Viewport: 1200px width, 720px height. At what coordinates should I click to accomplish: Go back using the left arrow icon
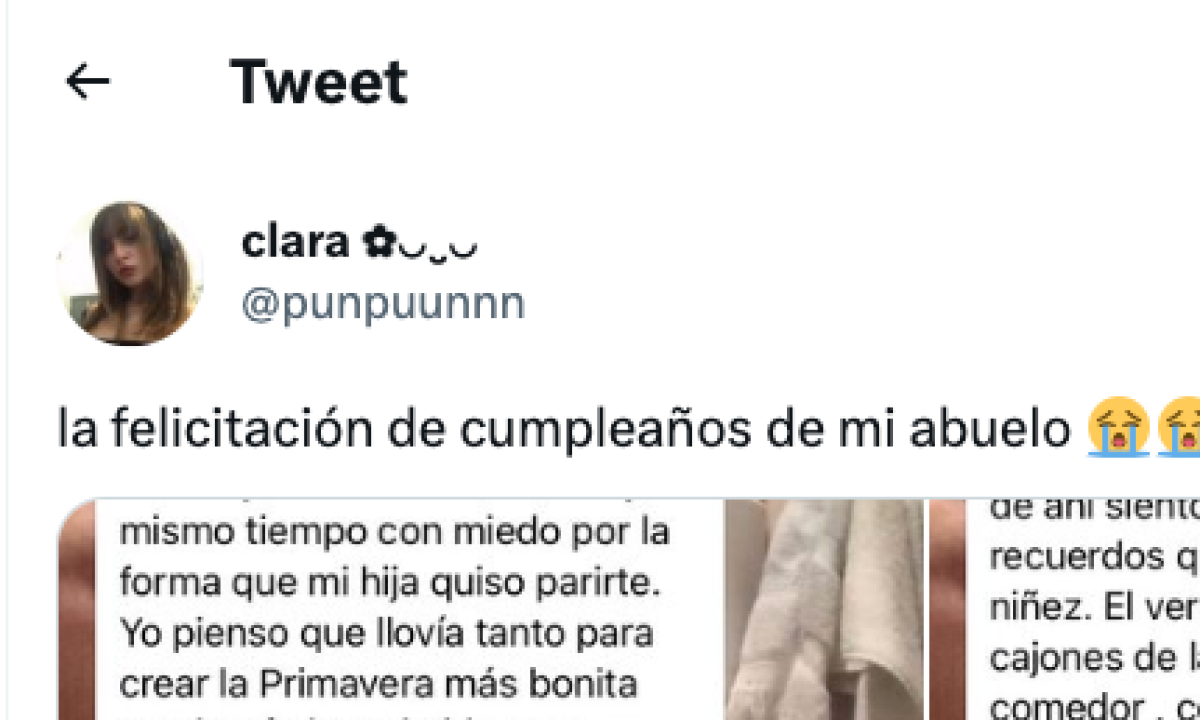87,81
